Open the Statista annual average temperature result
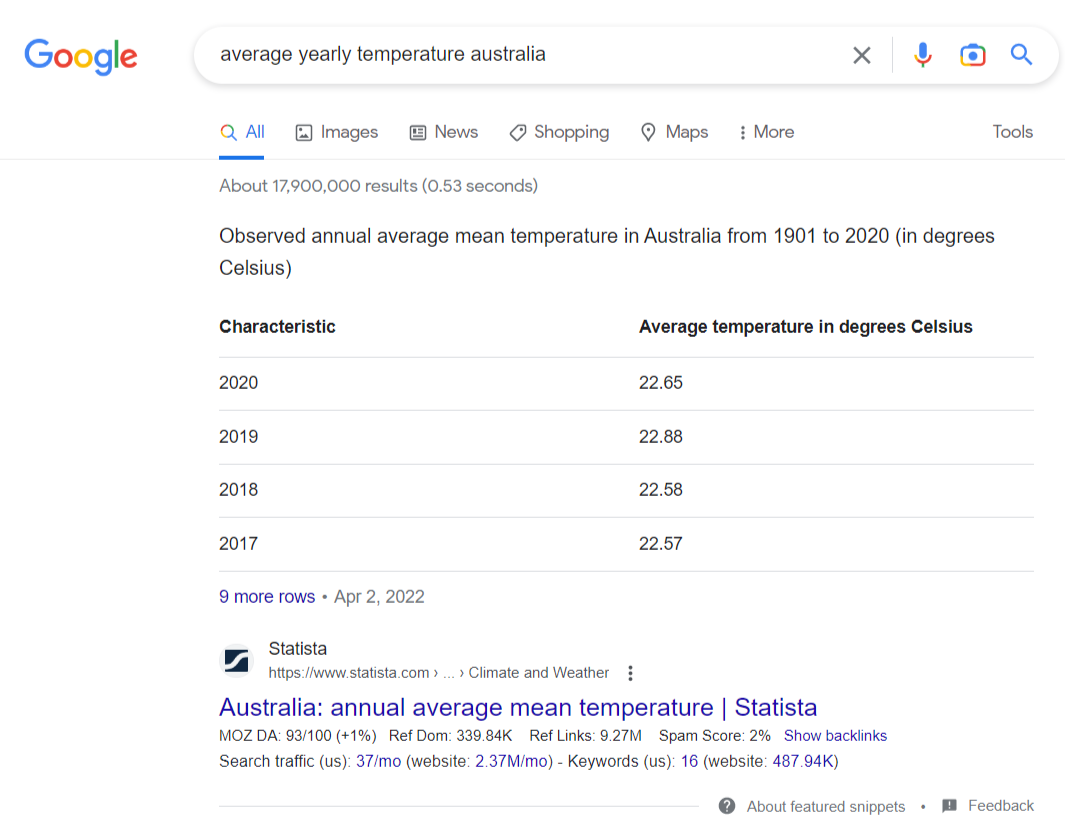This screenshot has height=823, width=1065. click(x=518, y=707)
